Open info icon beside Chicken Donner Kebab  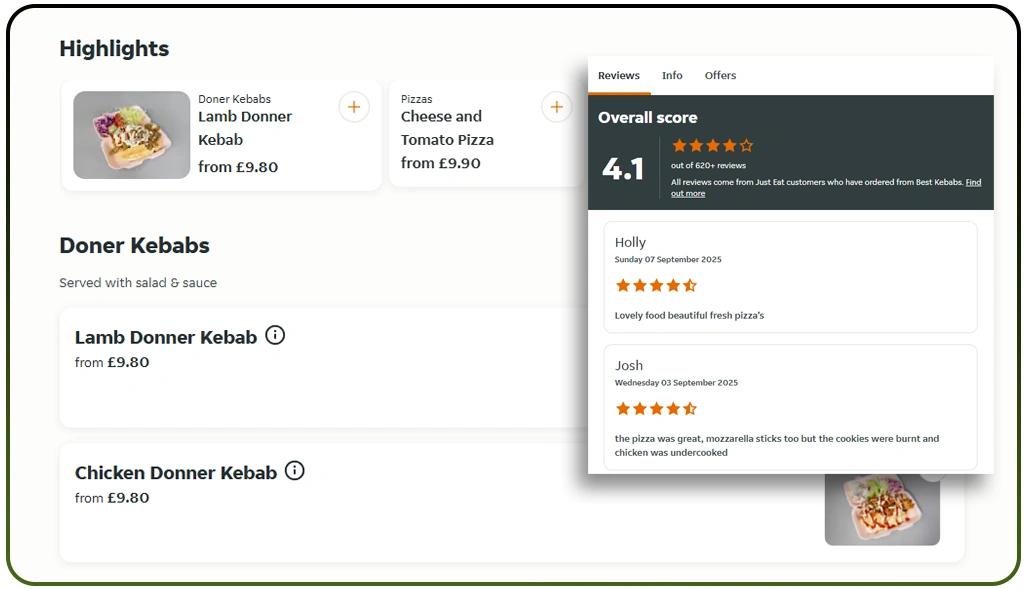tap(295, 471)
